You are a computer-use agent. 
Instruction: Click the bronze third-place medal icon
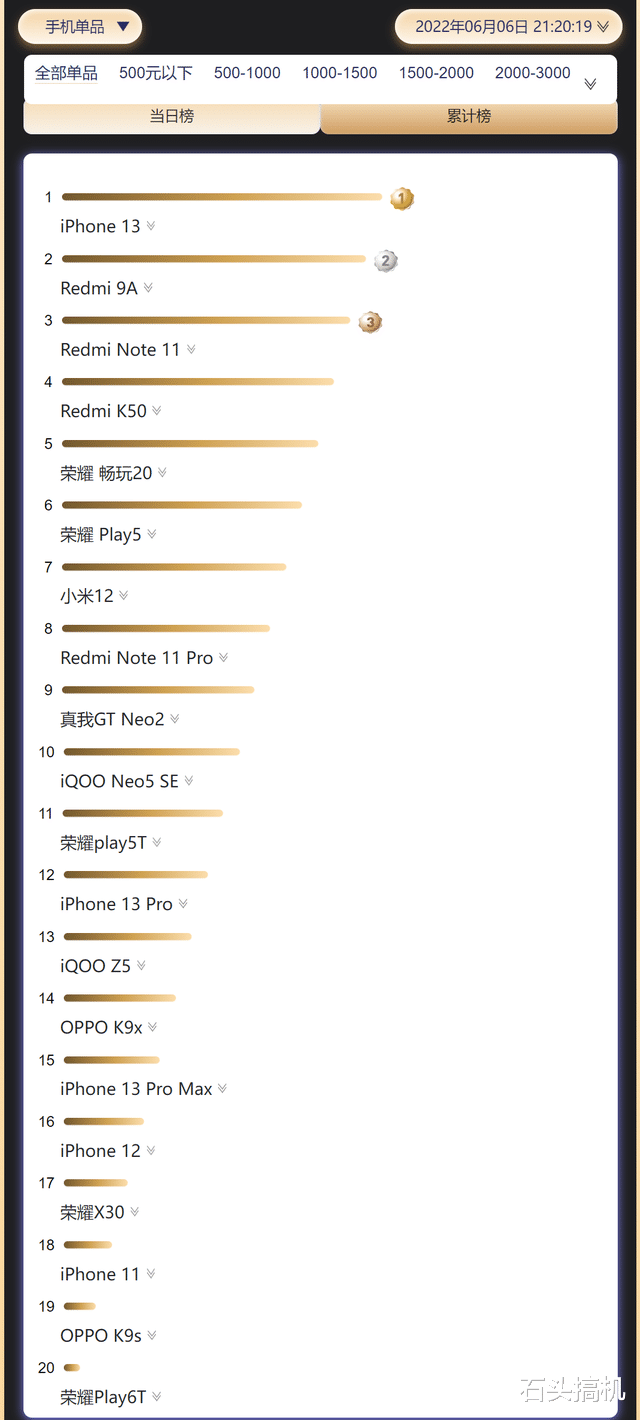click(x=370, y=322)
